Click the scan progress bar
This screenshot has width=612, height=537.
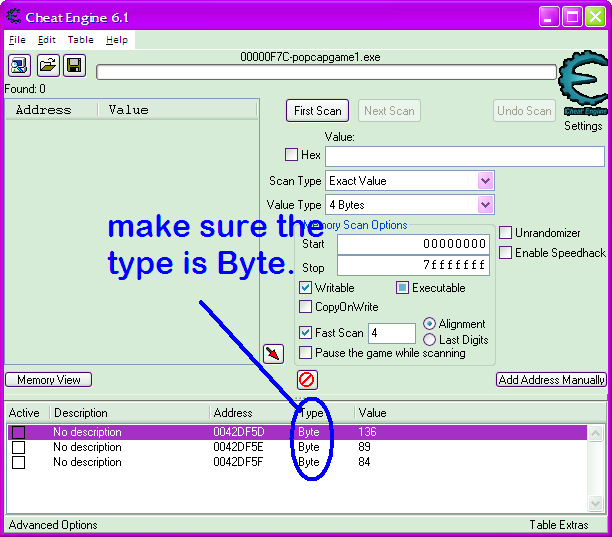(x=326, y=72)
